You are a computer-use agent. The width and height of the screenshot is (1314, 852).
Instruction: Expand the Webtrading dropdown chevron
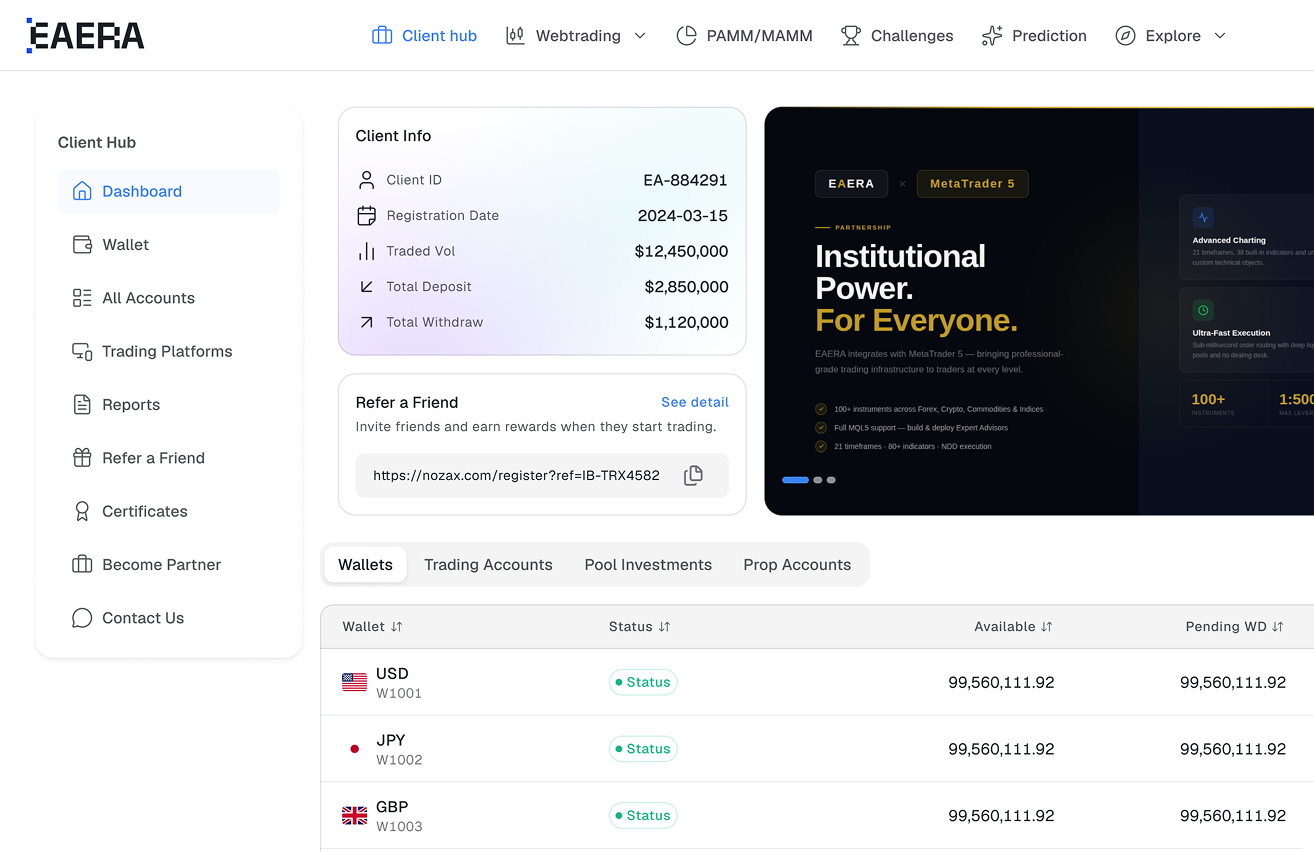pyautogui.click(x=640, y=36)
